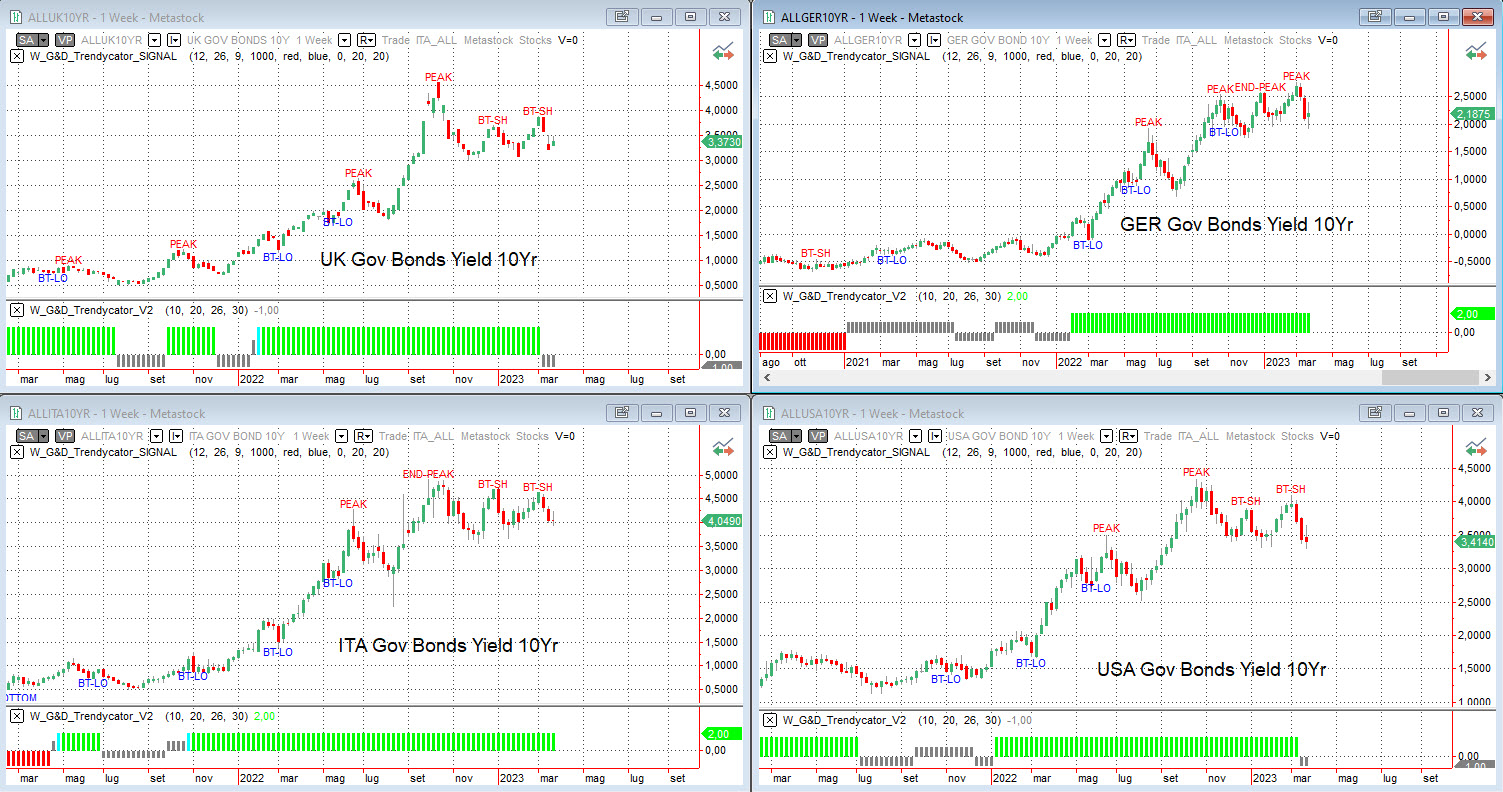Click Trade in the ALLUSA10YR window toolbar
This screenshot has height=792, width=1503.
tap(1156, 436)
